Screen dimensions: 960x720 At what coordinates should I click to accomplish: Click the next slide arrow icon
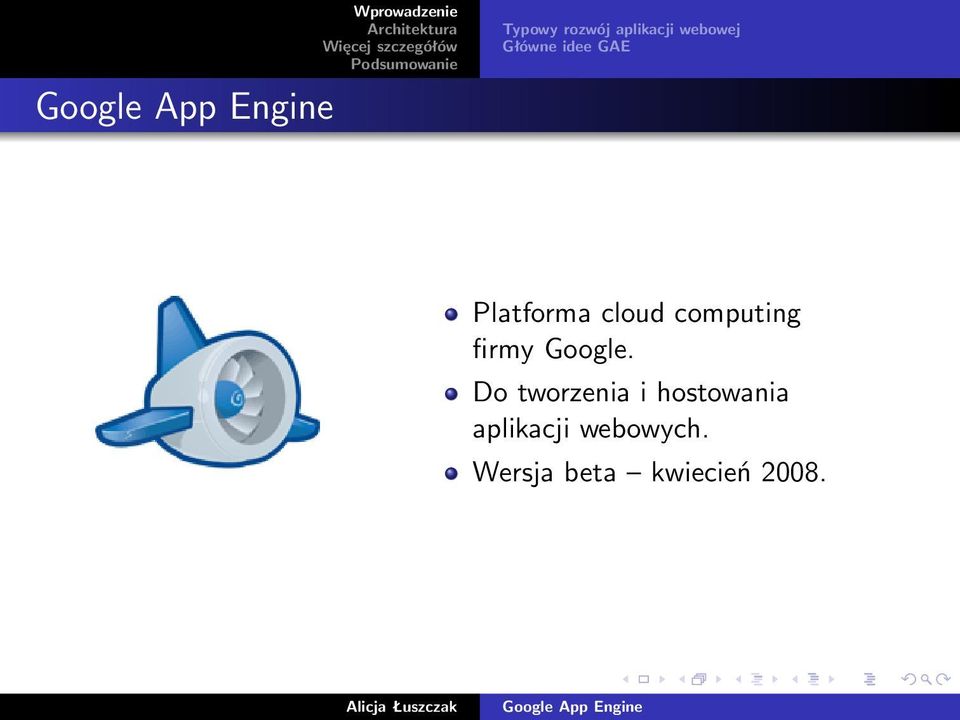point(662,679)
